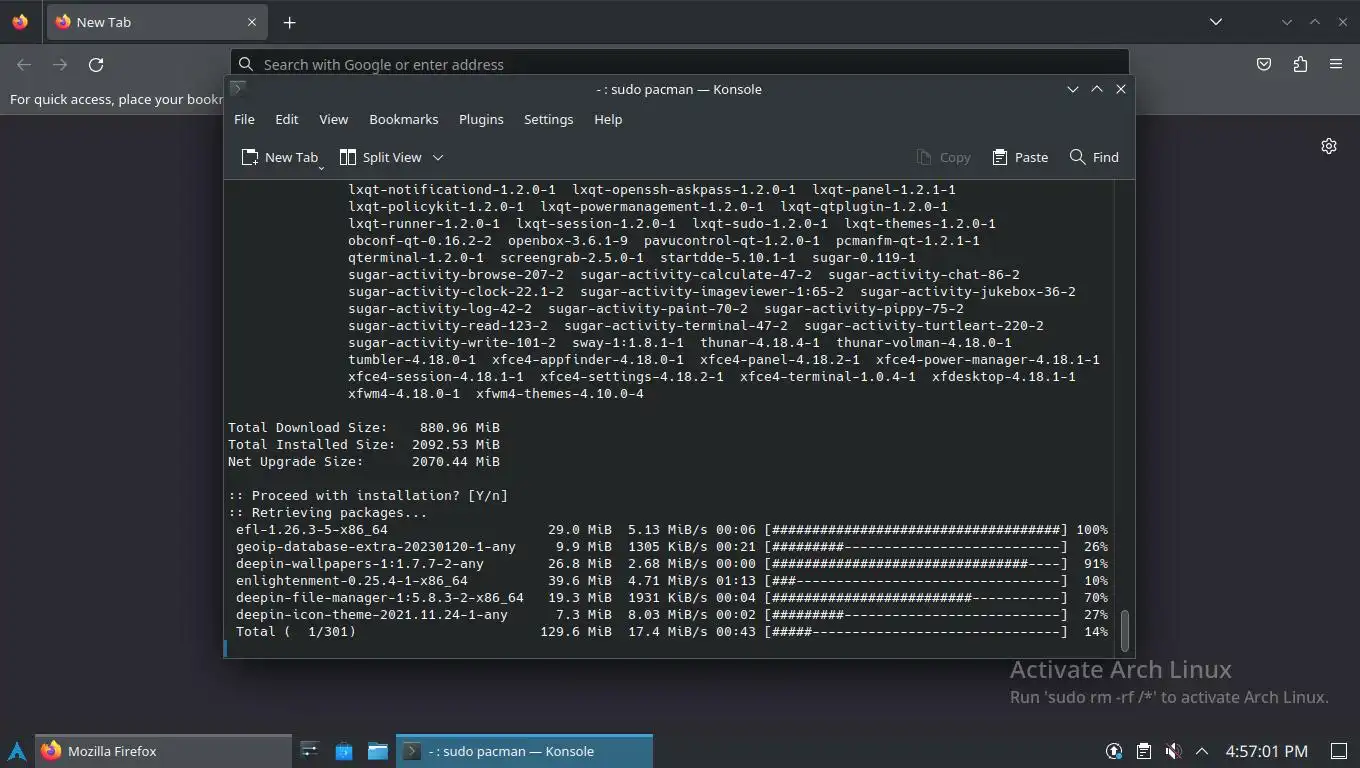
Task: Open the Konsole View menu
Action: pyautogui.click(x=333, y=119)
